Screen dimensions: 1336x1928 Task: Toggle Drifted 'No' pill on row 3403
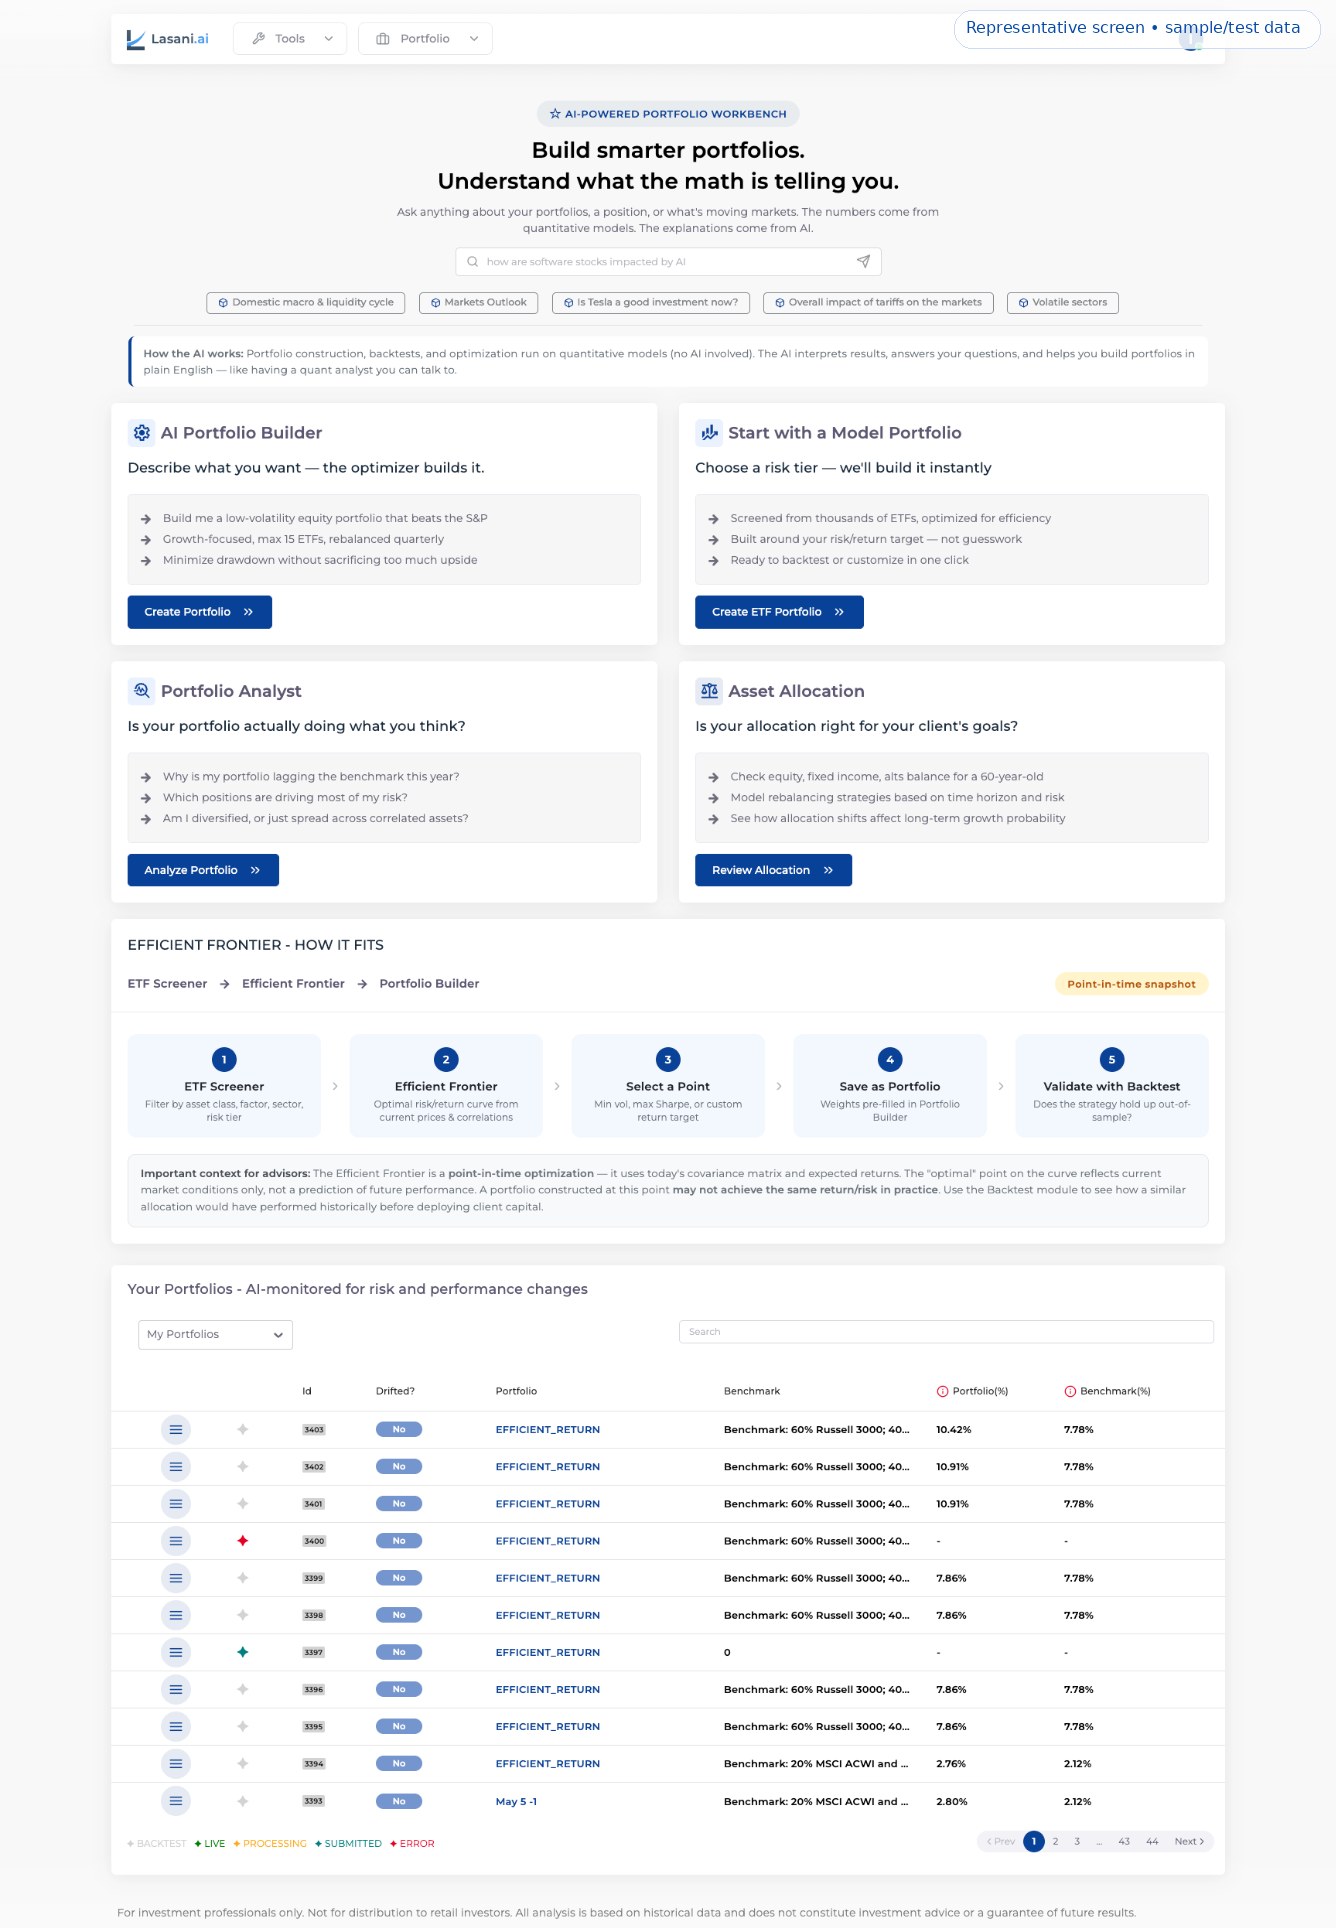[399, 1430]
